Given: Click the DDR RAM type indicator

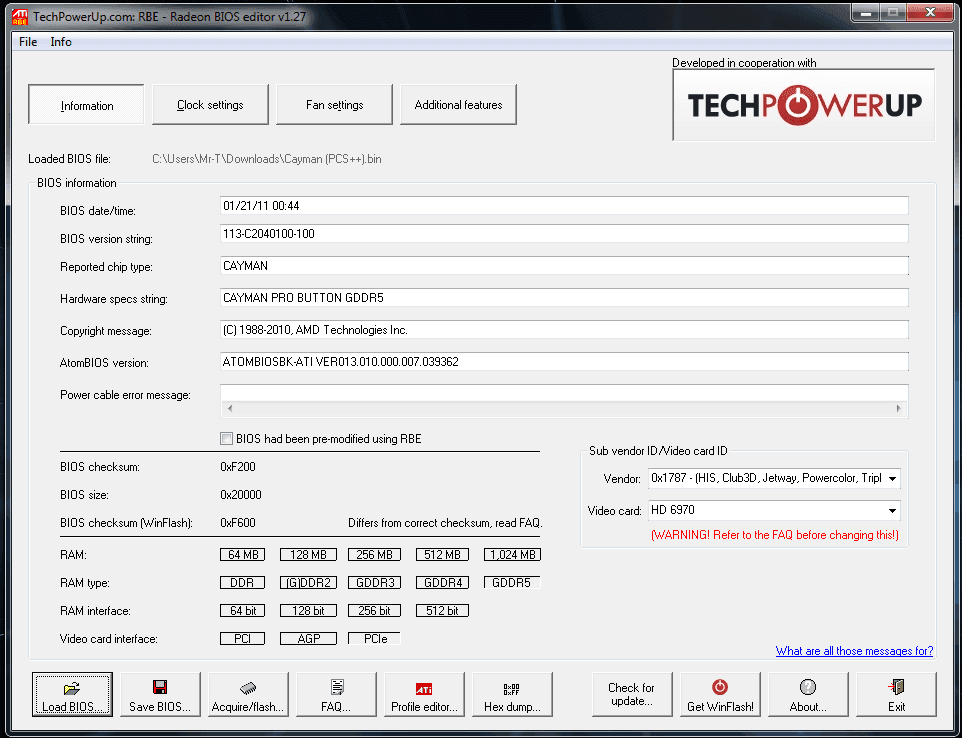Looking at the screenshot, I should (242, 583).
